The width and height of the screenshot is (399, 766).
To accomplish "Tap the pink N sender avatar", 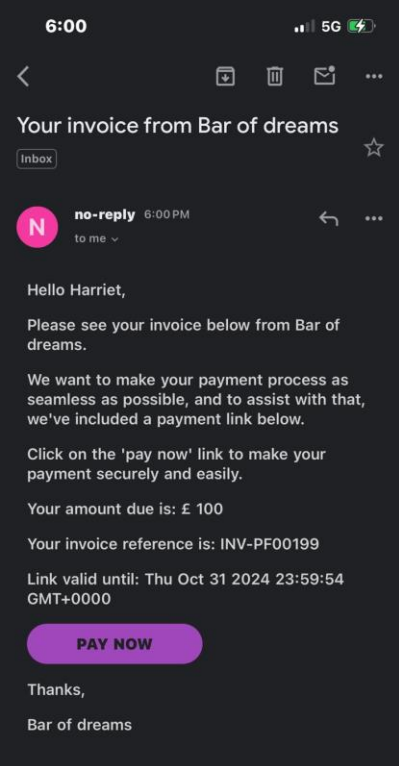I will [37, 227].
